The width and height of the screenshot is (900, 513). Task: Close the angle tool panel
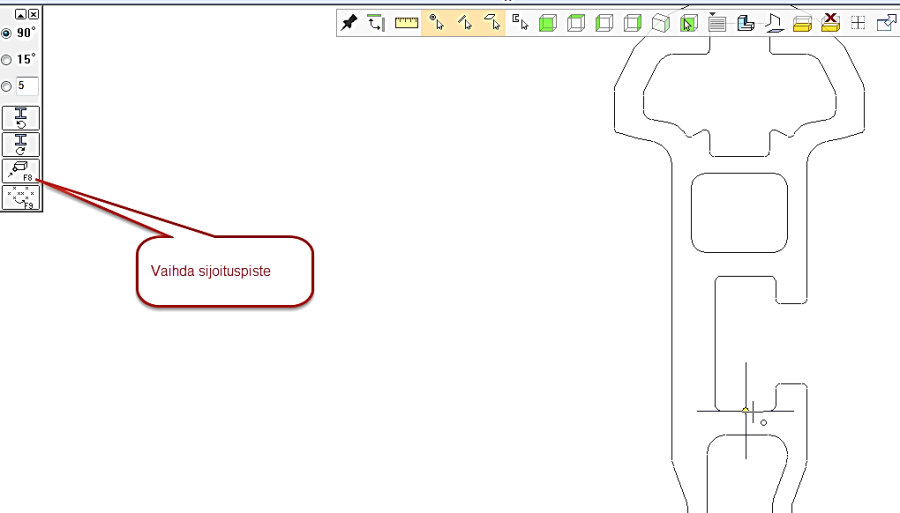pyautogui.click(x=34, y=14)
